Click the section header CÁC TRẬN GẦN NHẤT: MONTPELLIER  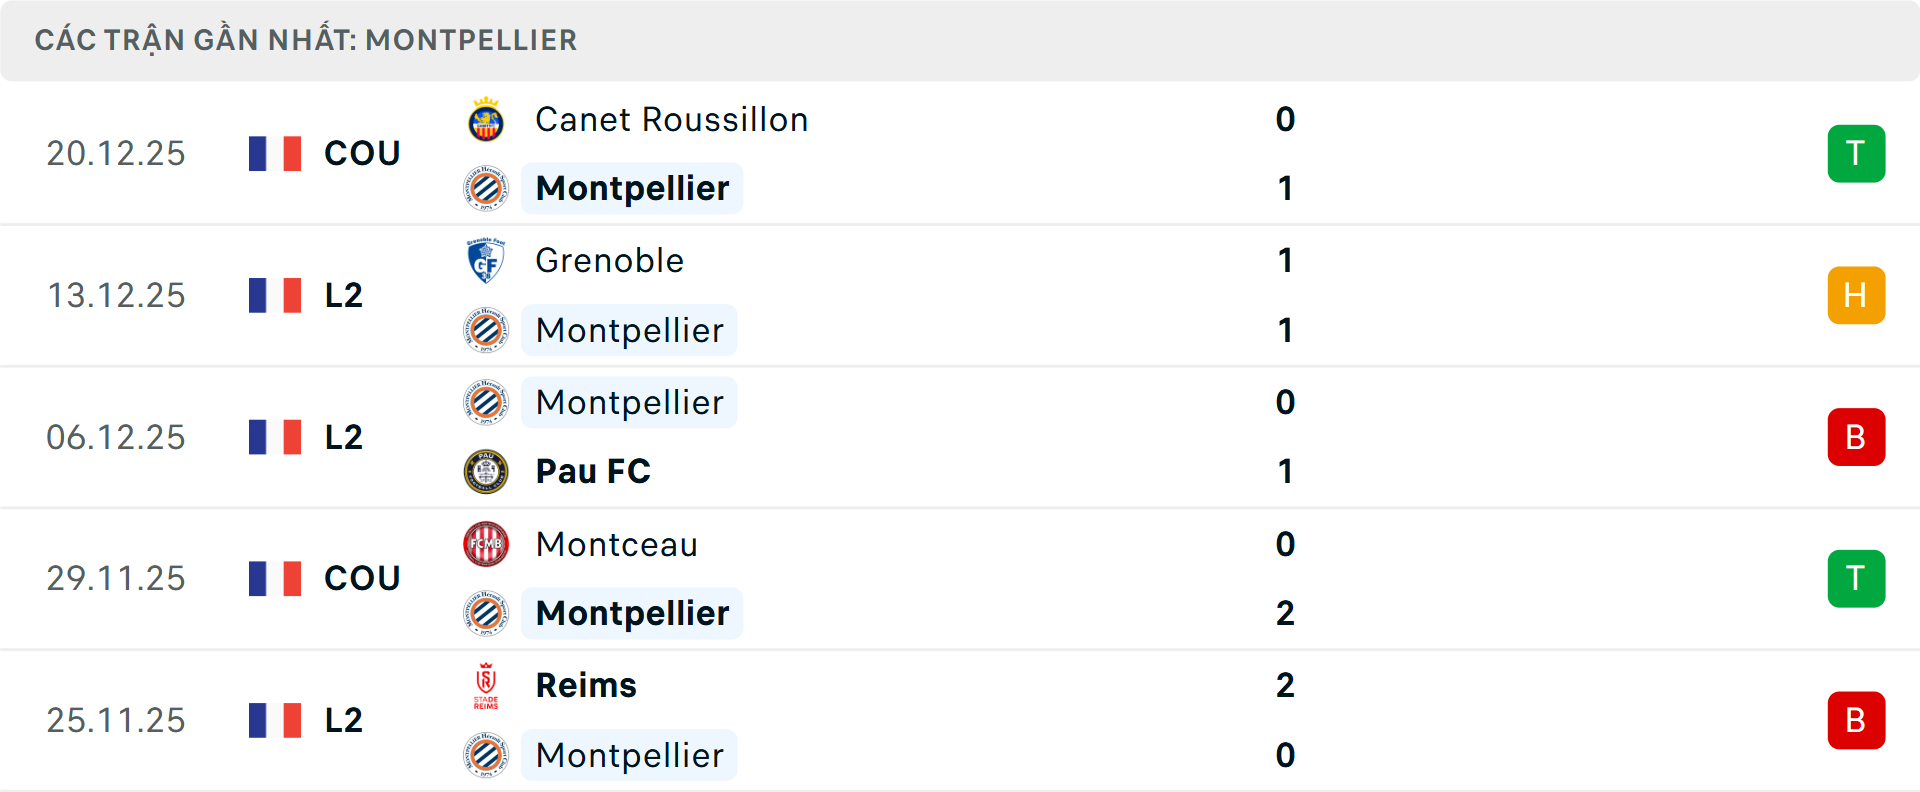[x=307, y=40]
